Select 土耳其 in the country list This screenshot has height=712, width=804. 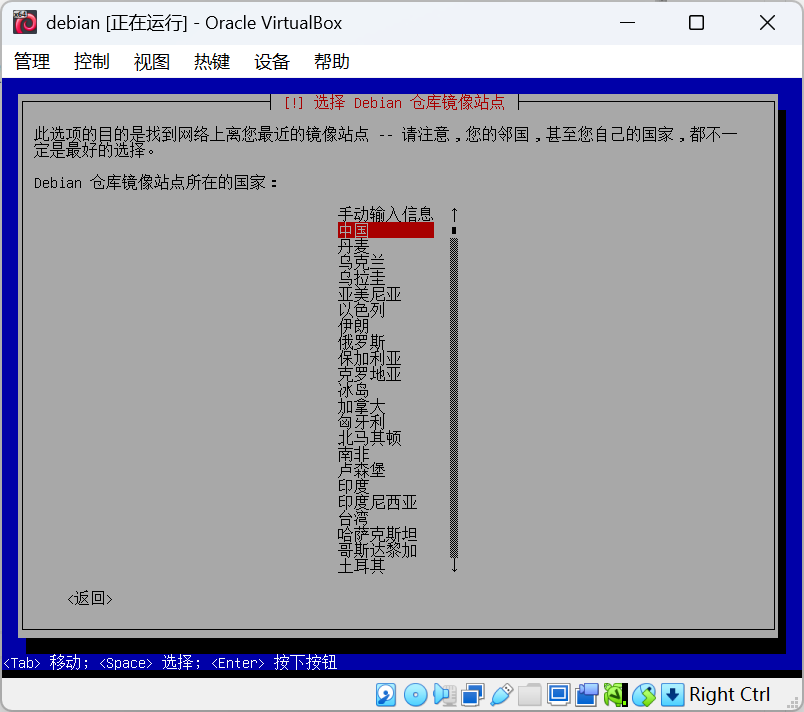coord(361,565)
